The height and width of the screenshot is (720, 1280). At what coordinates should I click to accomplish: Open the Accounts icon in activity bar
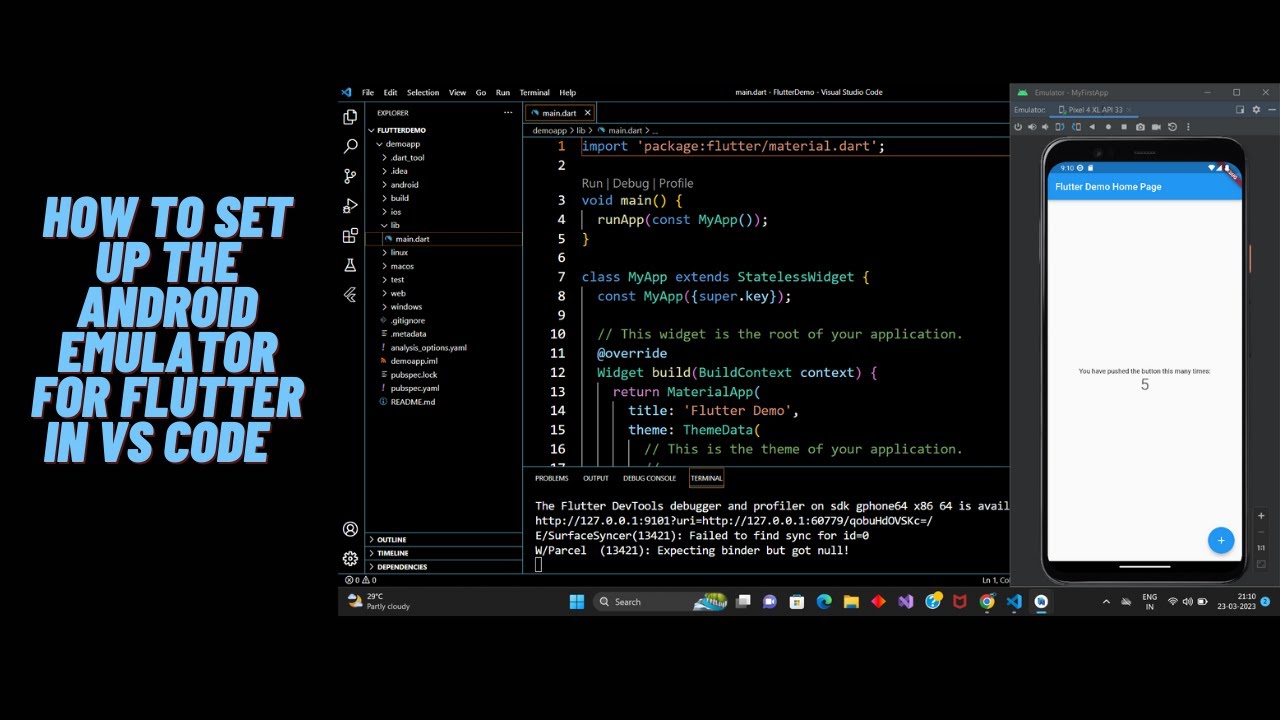pos(350,529)
